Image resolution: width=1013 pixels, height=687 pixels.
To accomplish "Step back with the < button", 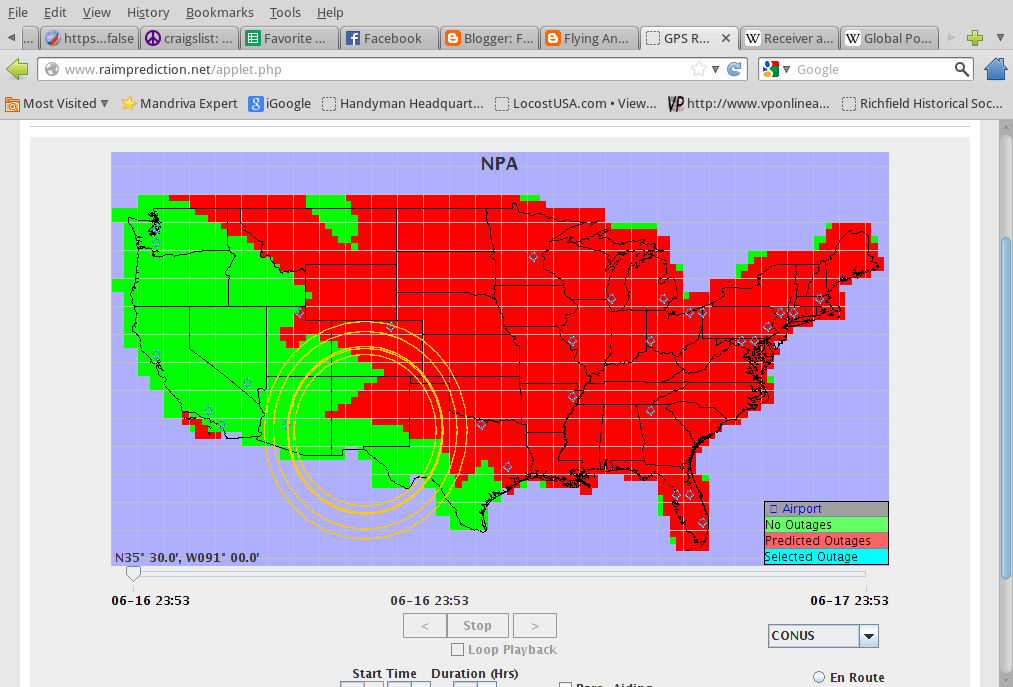I will [x=424, y=626].
